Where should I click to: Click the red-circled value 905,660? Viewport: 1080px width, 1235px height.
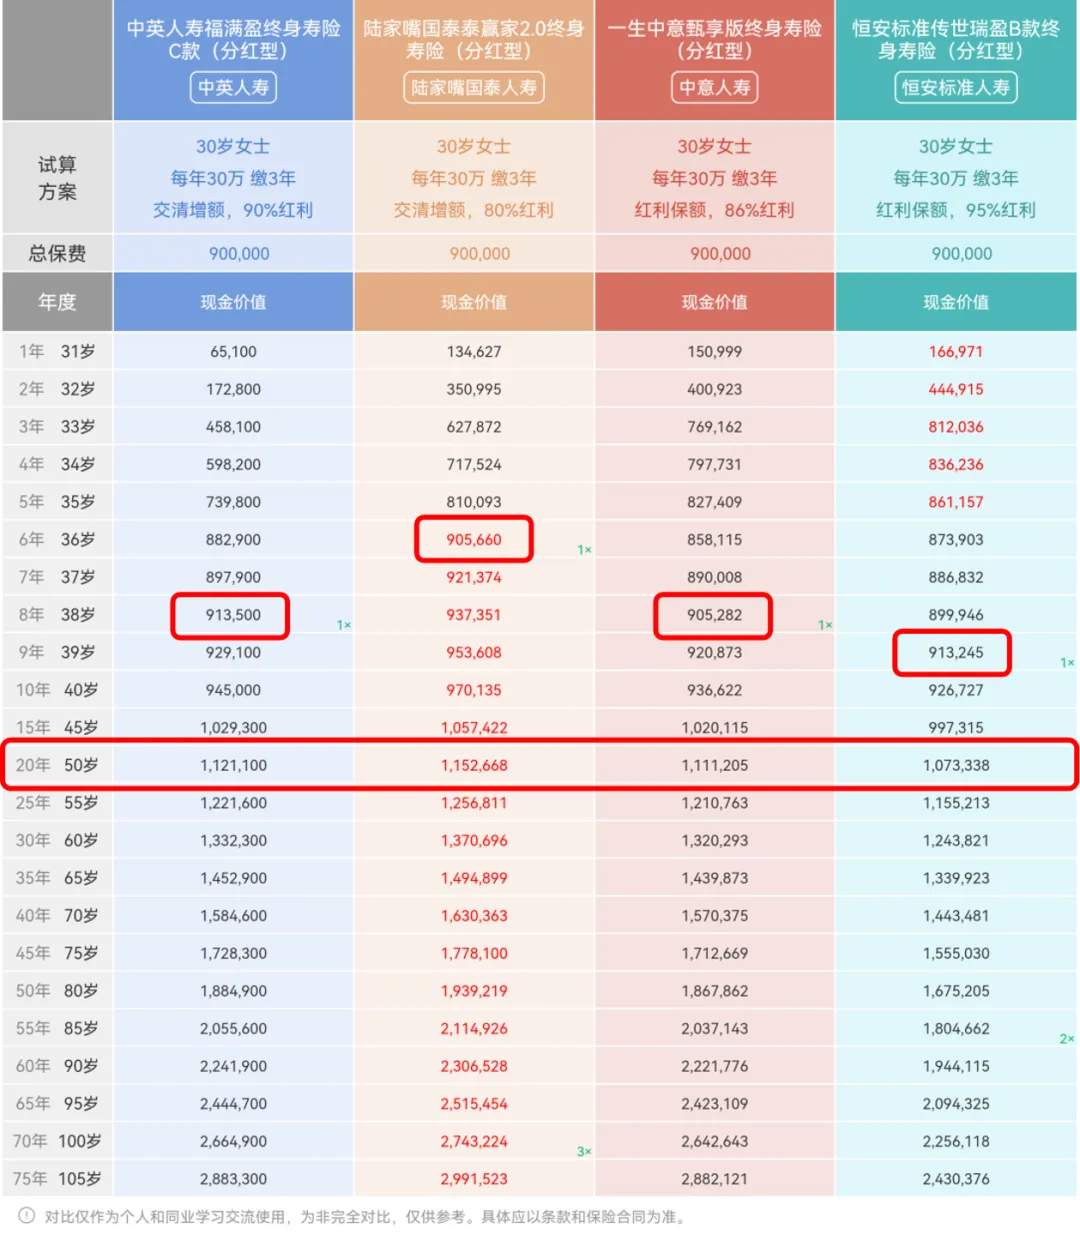pos(473,539)
